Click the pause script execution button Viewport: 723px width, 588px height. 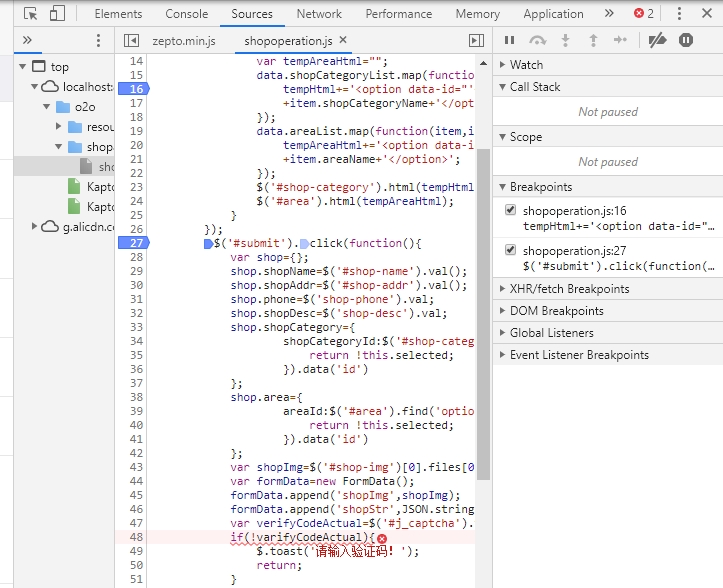pyautogui.click(x=509, y=40)
